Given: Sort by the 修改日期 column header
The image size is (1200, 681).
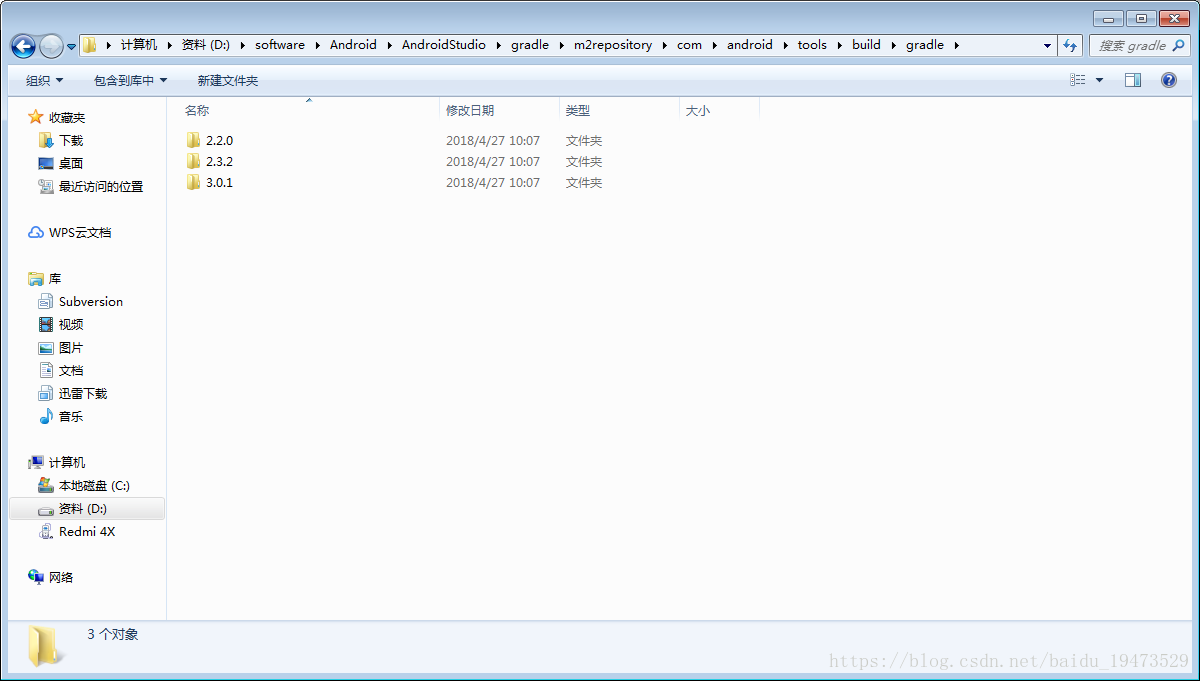Looking at the screenshot, I should coord(470,111).
